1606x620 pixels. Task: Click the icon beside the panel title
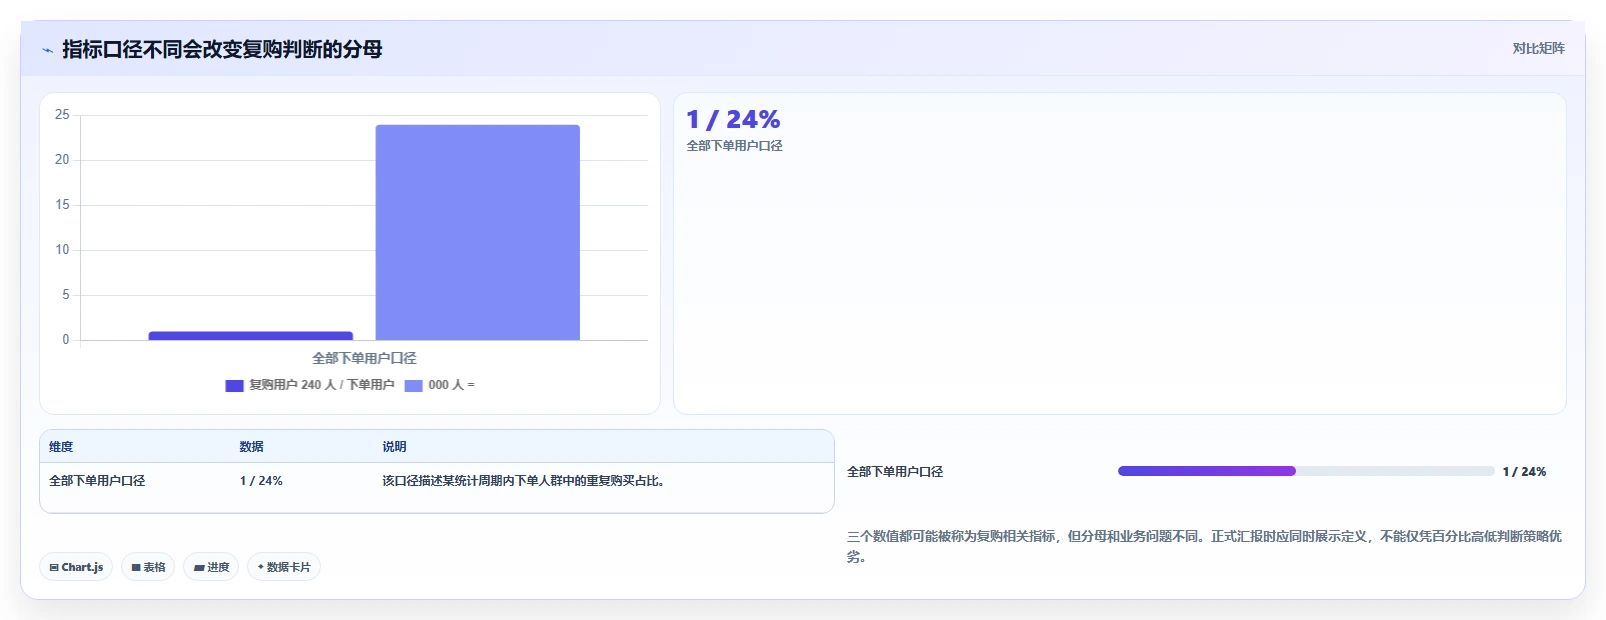(47, 50)
